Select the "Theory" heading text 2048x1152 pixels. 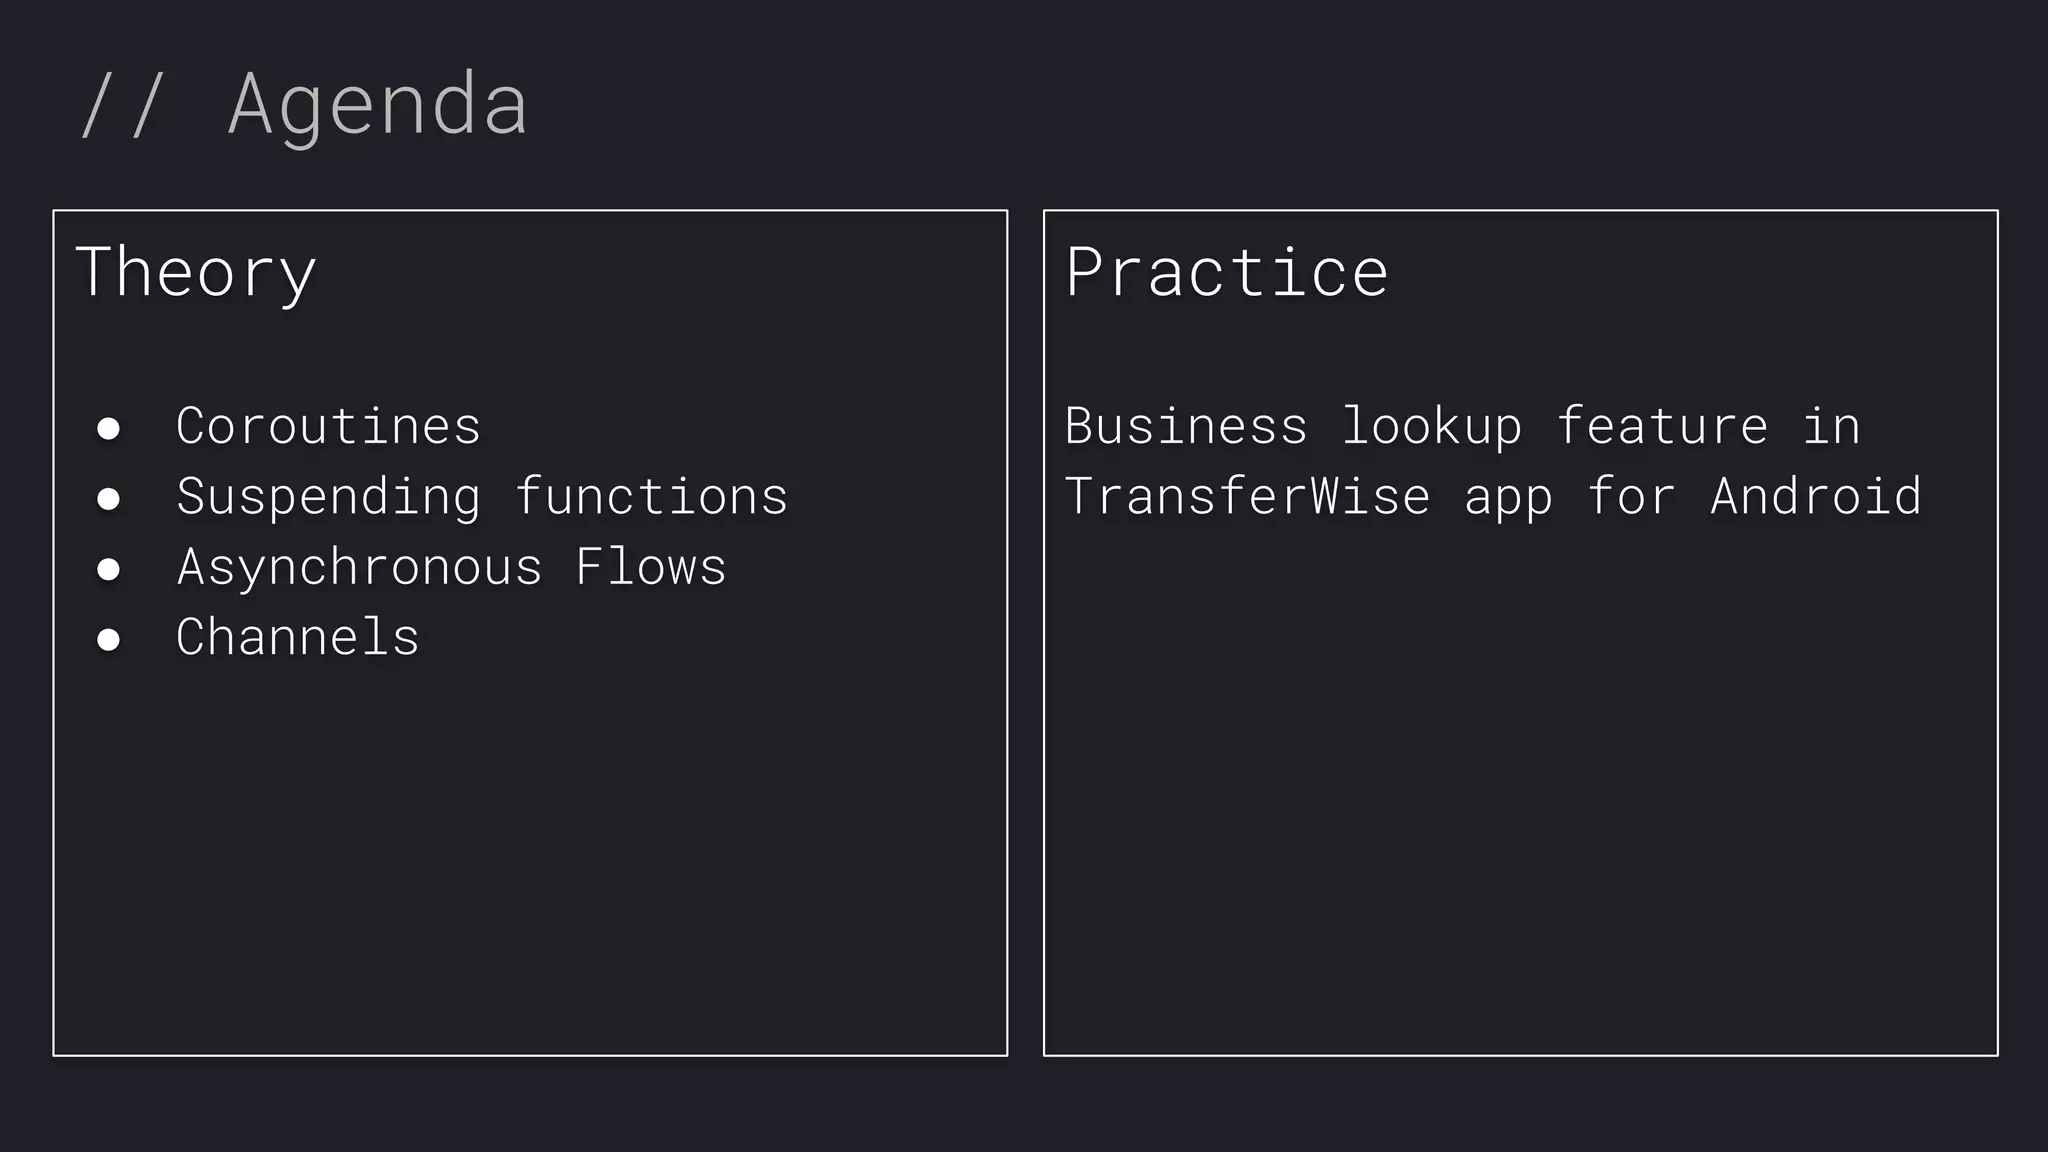(196, 272)
